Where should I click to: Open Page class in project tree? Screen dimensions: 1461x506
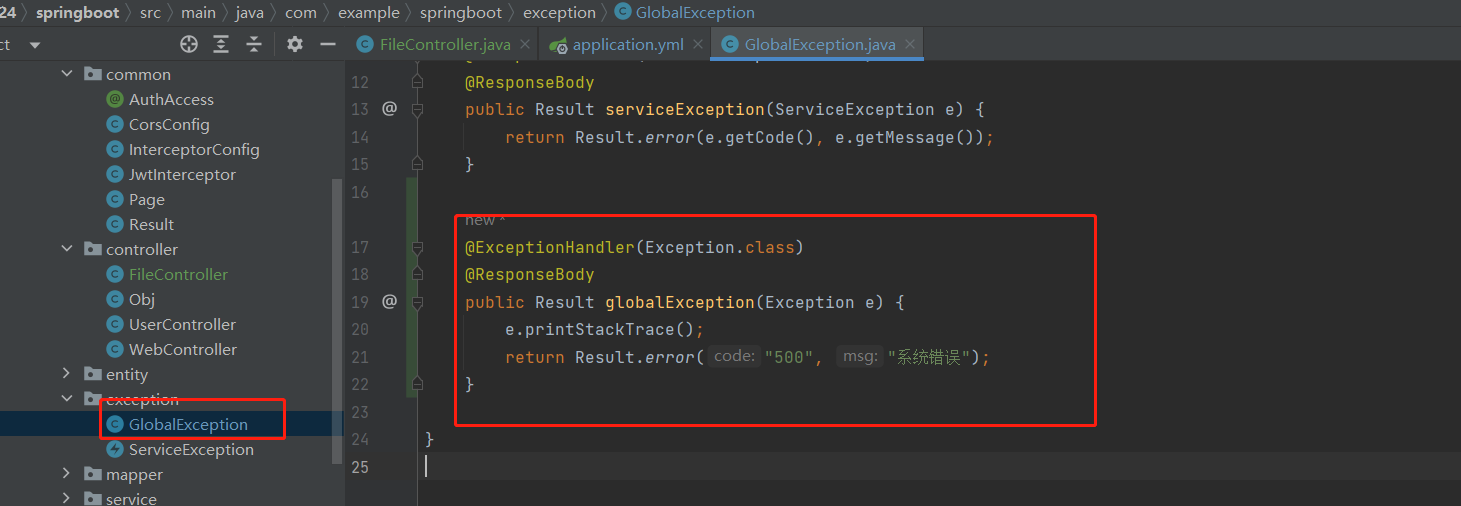pos(146,199)
